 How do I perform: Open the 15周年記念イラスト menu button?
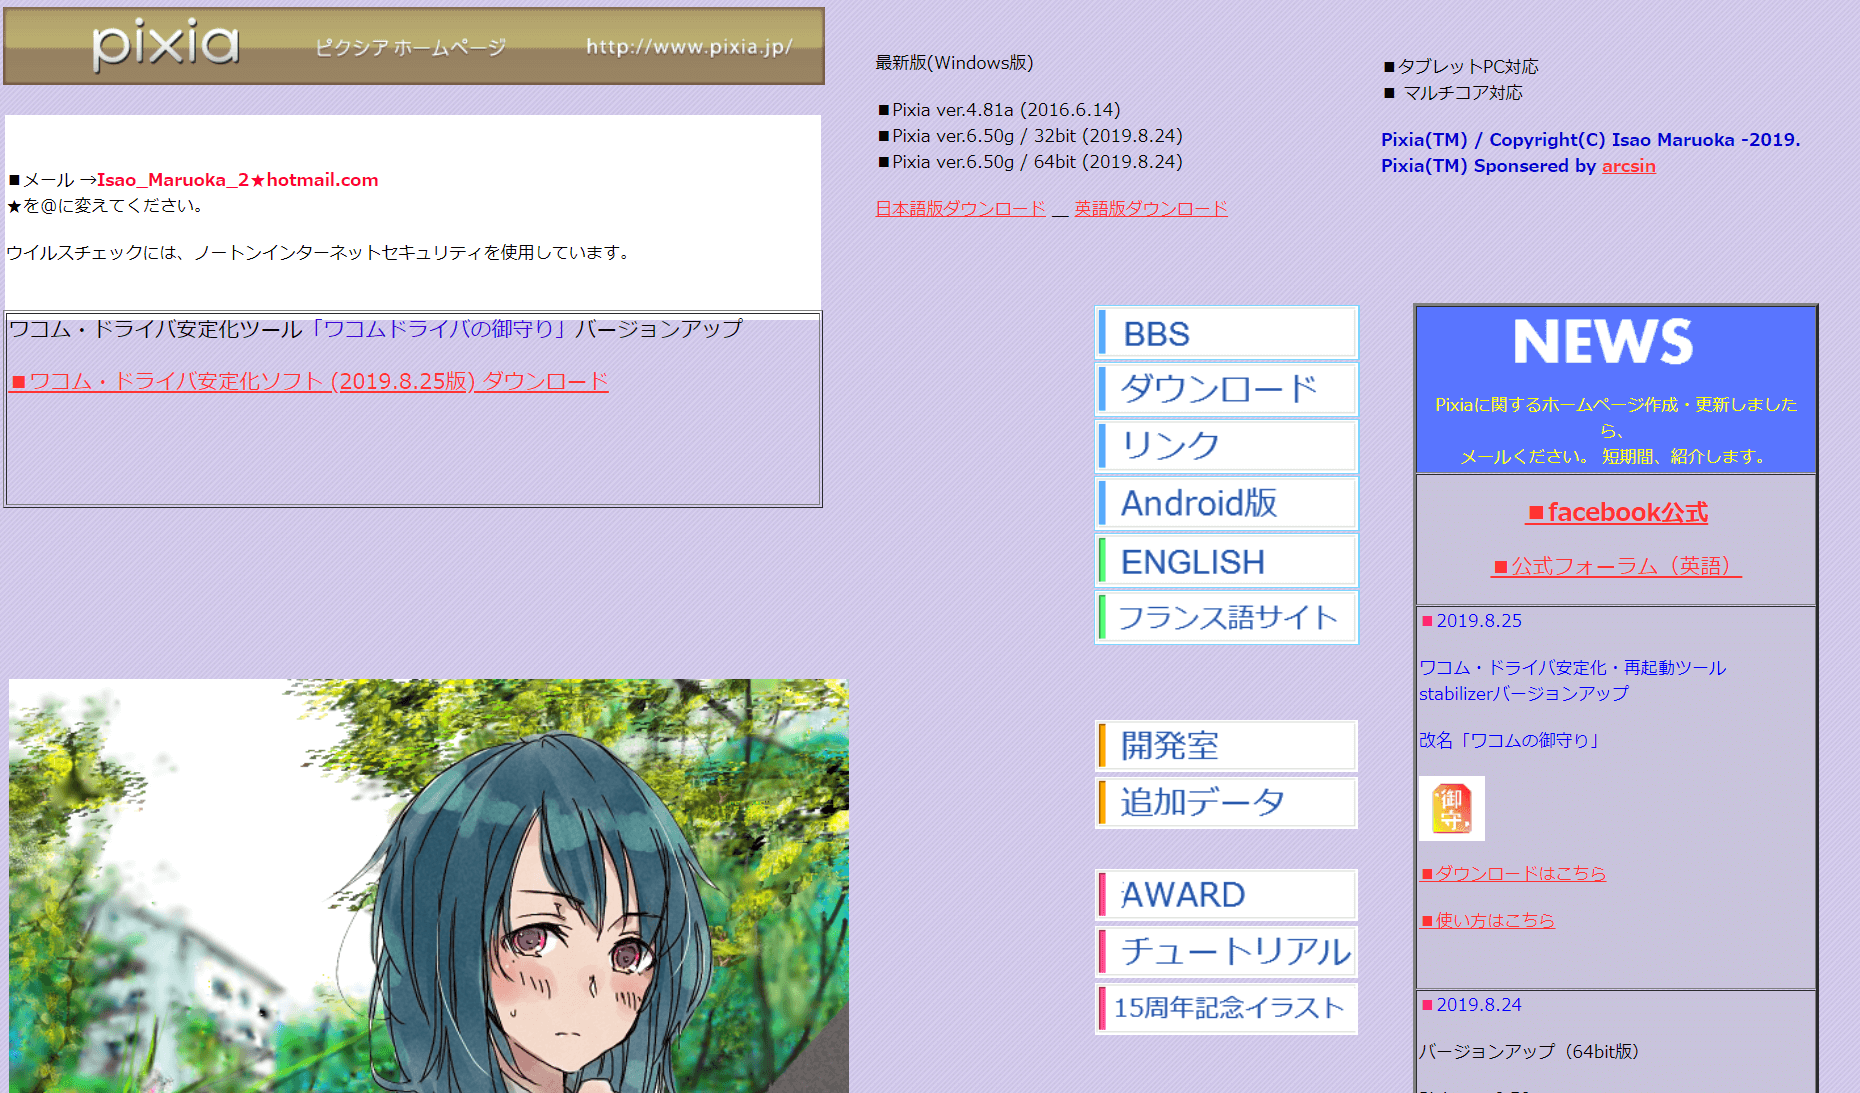pyautogui.click(x=1227, y=1009)
